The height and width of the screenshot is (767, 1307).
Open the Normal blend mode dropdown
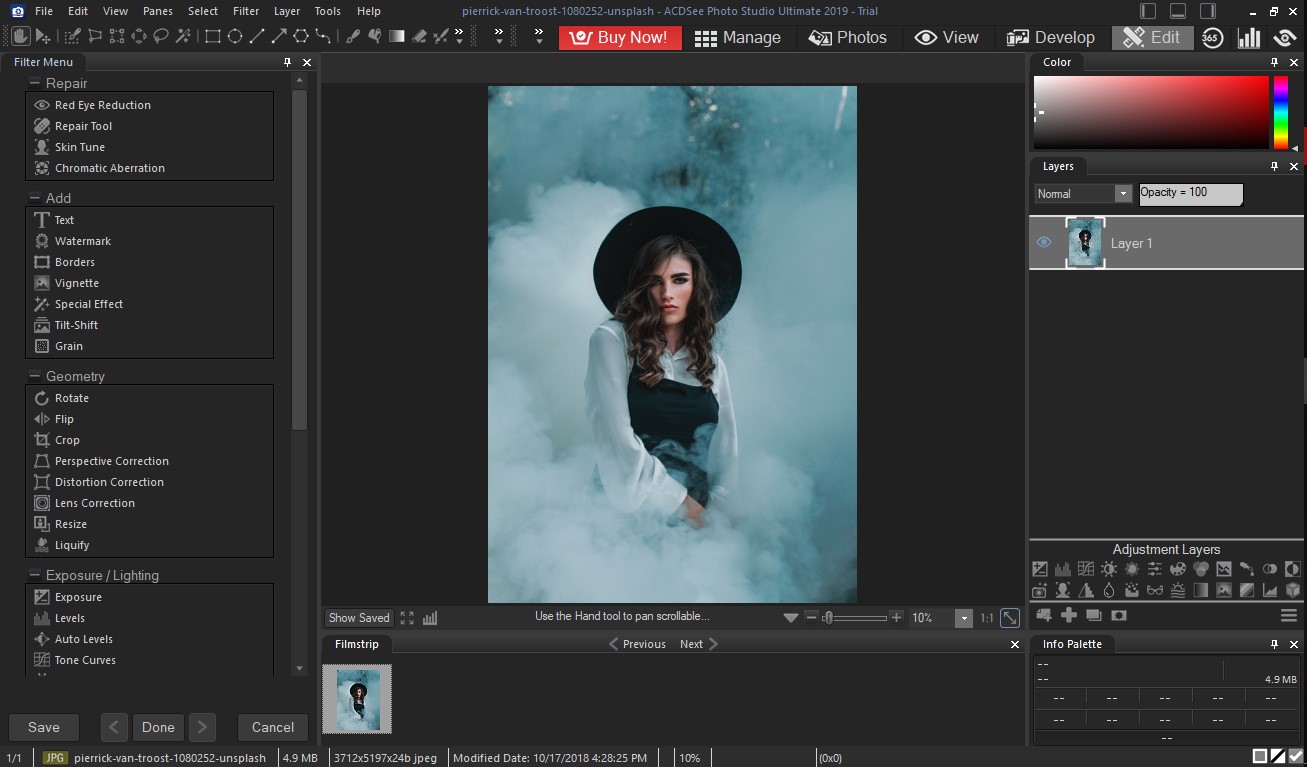(1123, 192)
